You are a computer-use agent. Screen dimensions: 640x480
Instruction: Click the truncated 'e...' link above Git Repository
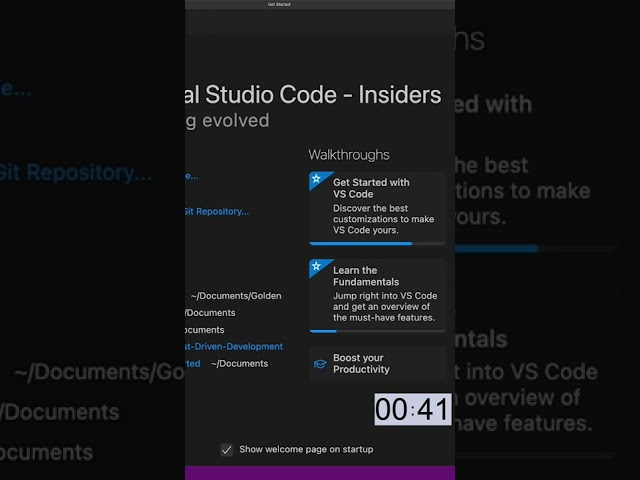pyautogui.click(x=192, y=176)
